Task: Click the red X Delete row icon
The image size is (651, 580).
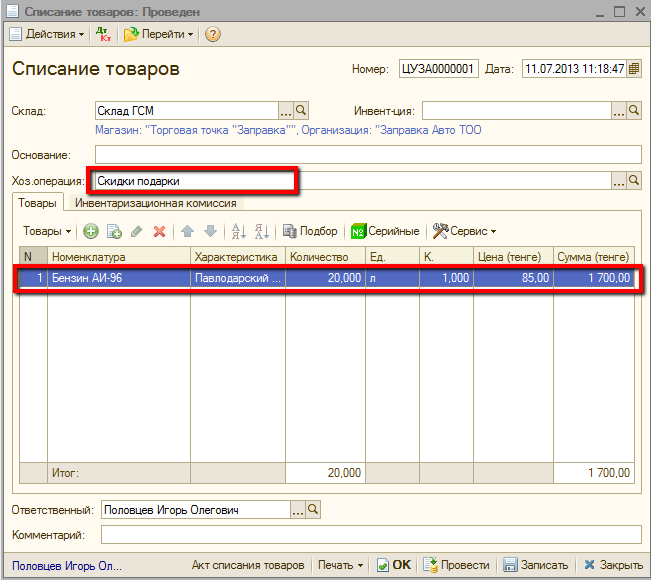Action: [x=158, y=231]
